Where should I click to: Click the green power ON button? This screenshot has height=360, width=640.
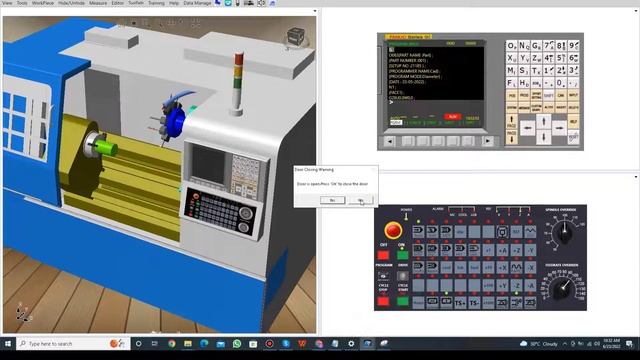402,256
